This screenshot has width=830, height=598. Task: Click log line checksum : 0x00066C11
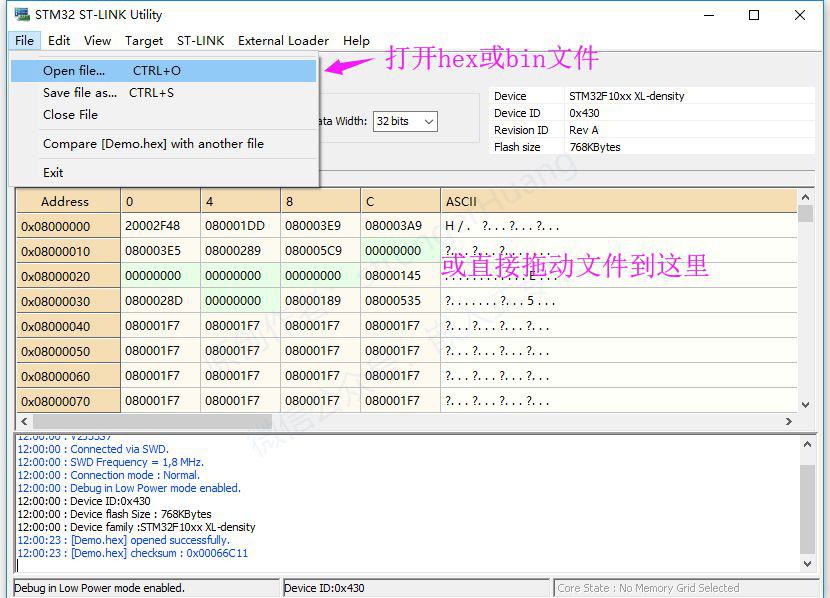pyautogui.click(x=132, y=554)
